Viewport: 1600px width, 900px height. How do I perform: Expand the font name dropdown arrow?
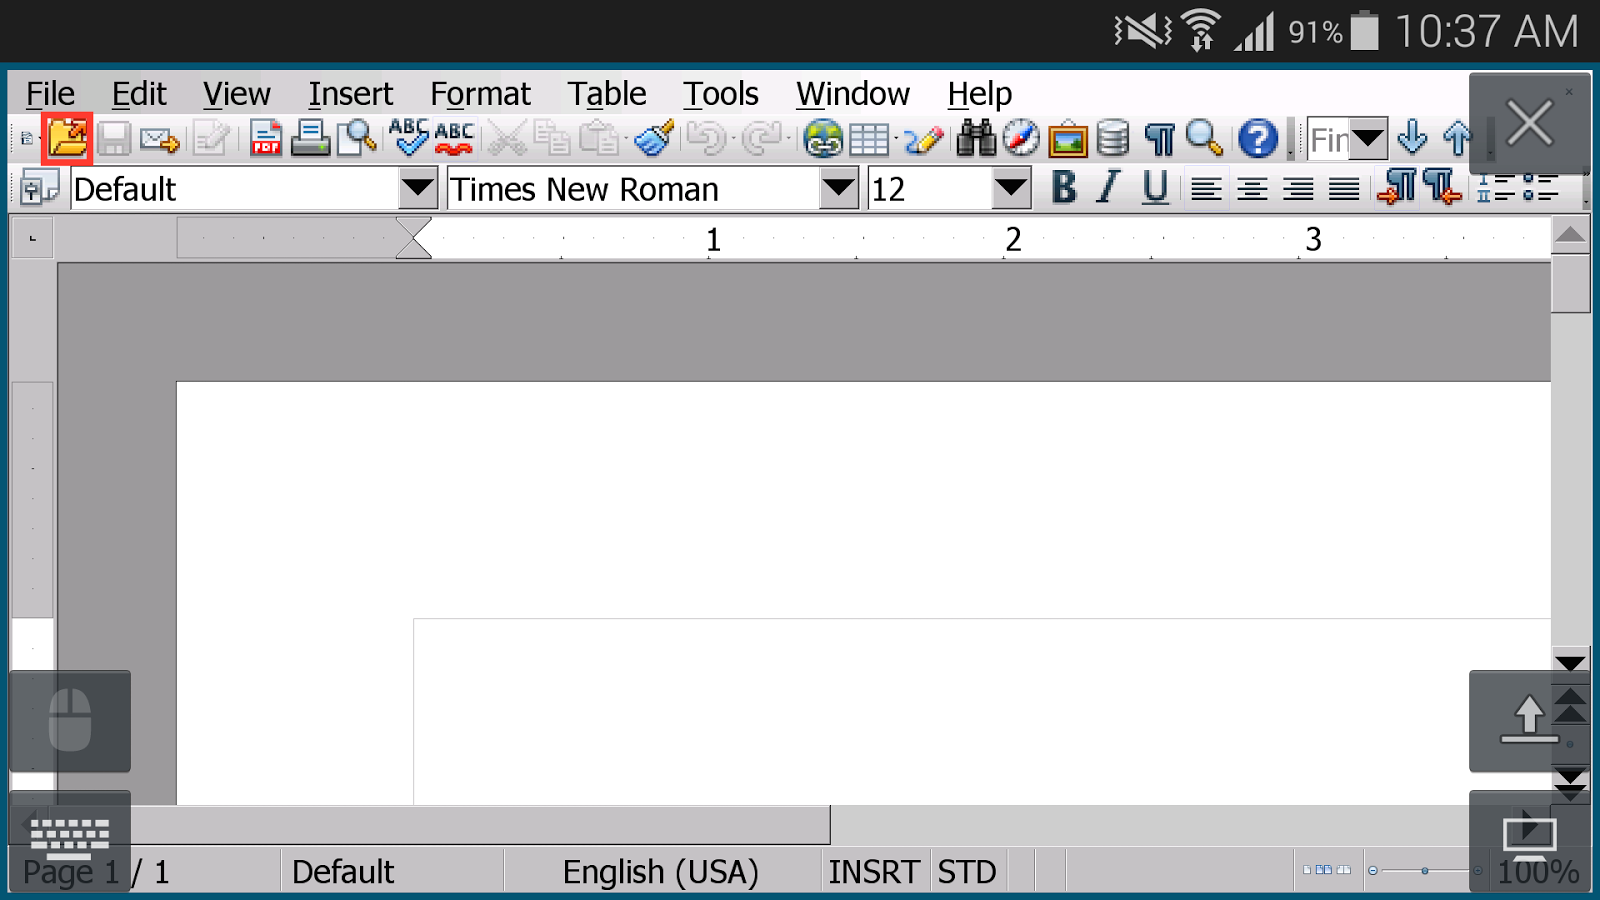pos(838,188)
